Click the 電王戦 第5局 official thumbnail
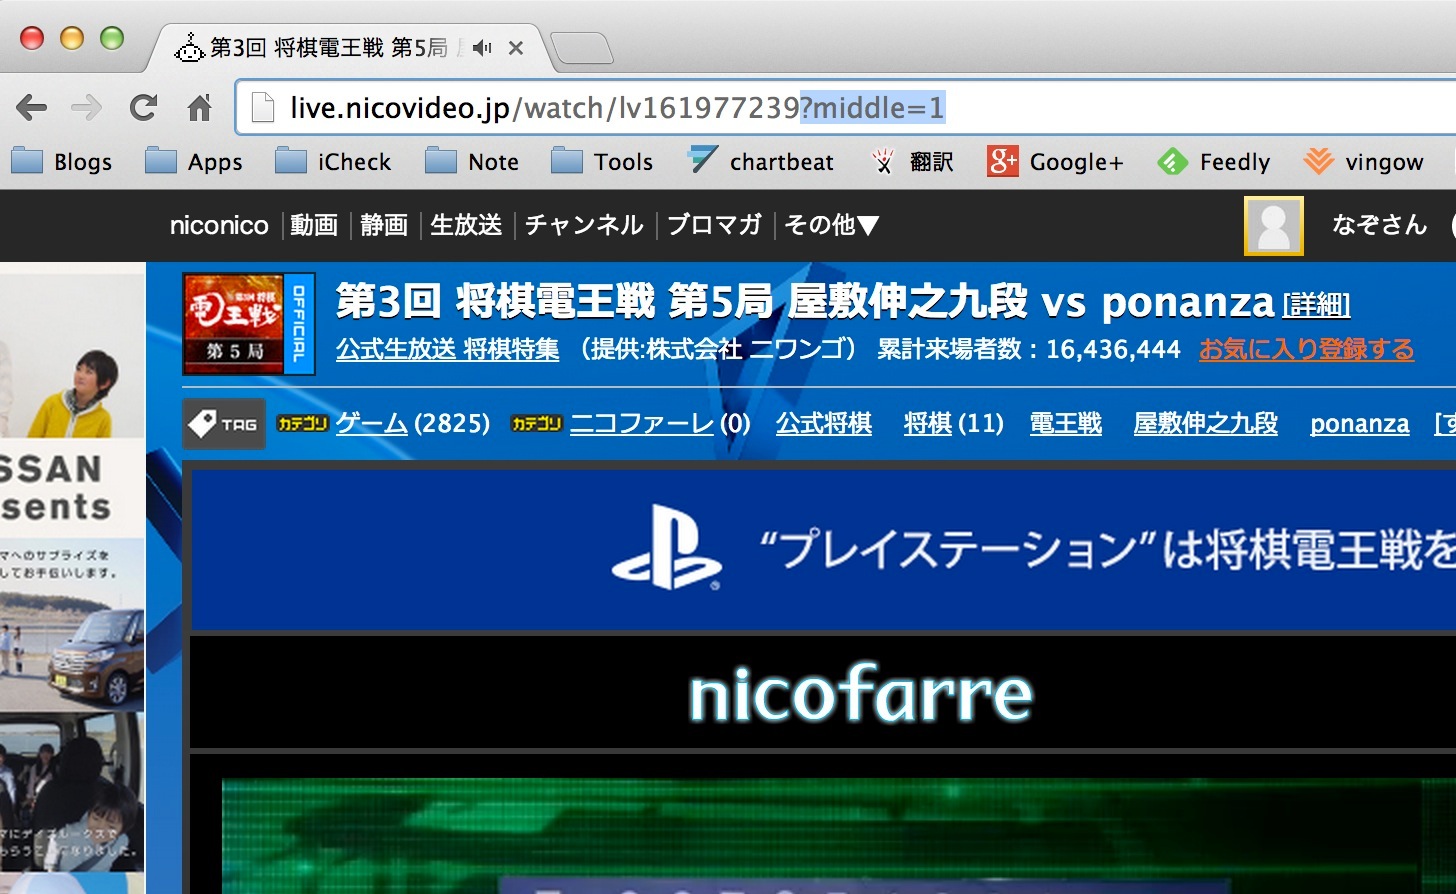This screenshot has width=1456, height=894. tap(249, 323)
